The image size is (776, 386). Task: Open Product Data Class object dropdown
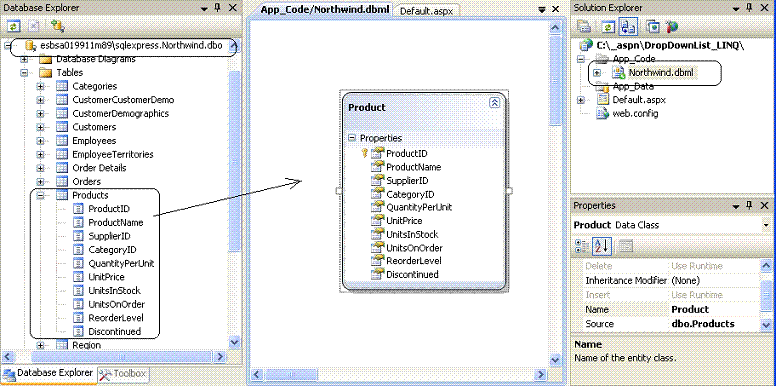(x=766, y=225)
